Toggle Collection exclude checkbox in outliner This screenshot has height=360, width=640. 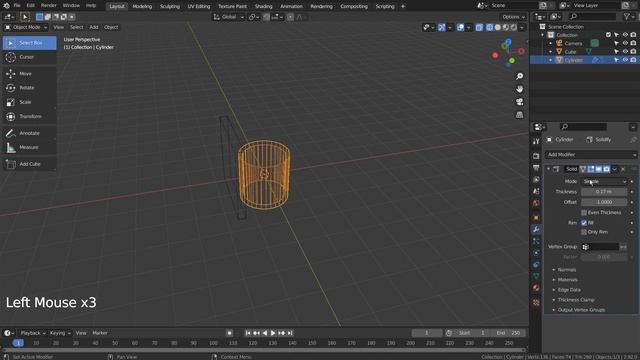[x=608, y=35]
